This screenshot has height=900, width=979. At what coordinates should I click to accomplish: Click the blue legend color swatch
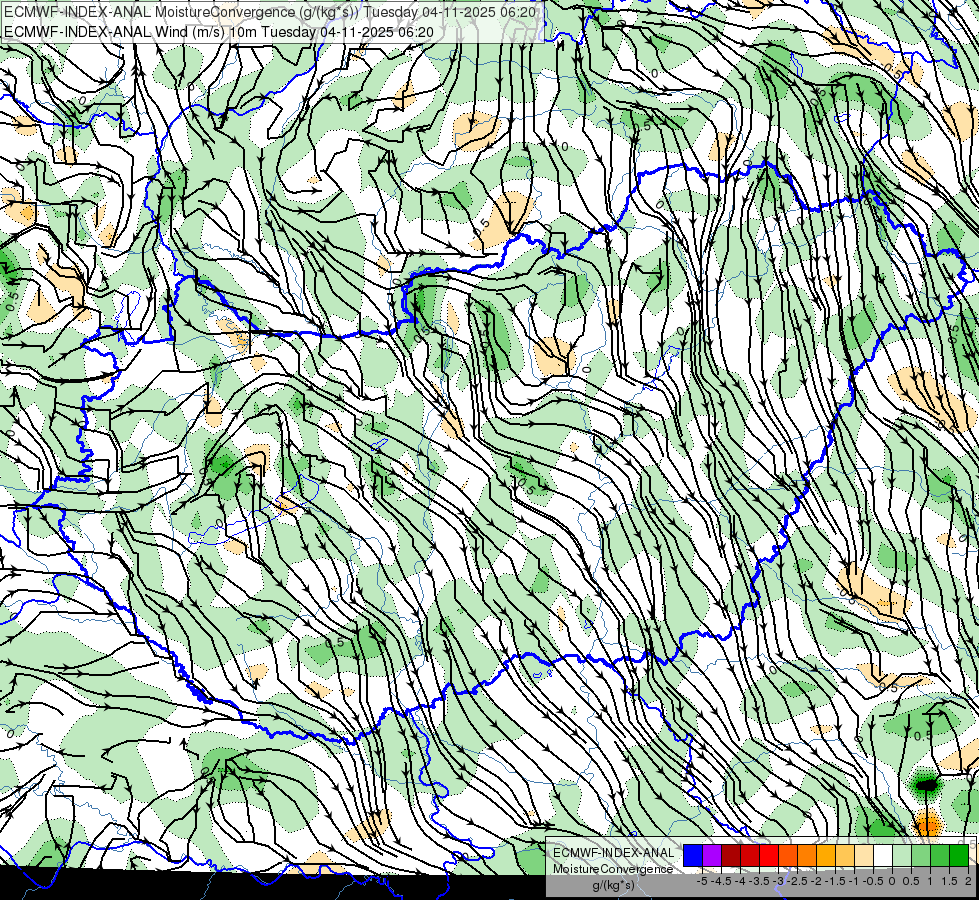693,855
